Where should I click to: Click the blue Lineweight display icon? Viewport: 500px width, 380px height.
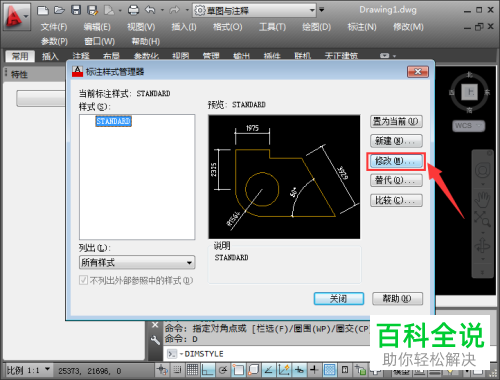point(330,370)
